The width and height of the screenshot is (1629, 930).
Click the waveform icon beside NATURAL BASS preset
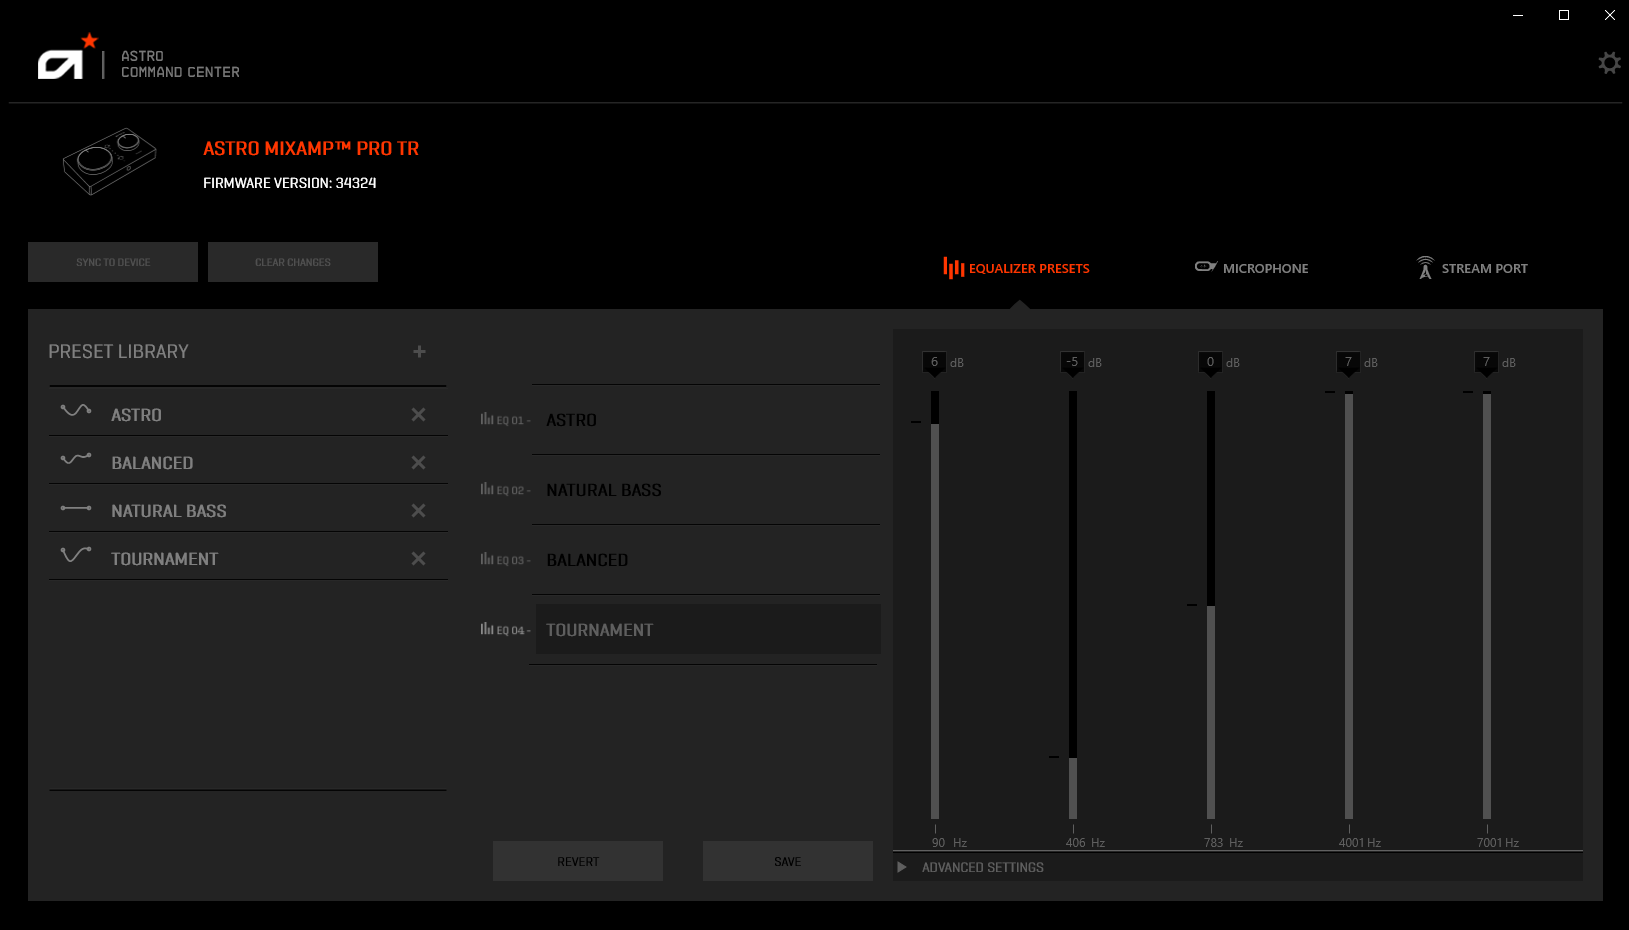75,508
